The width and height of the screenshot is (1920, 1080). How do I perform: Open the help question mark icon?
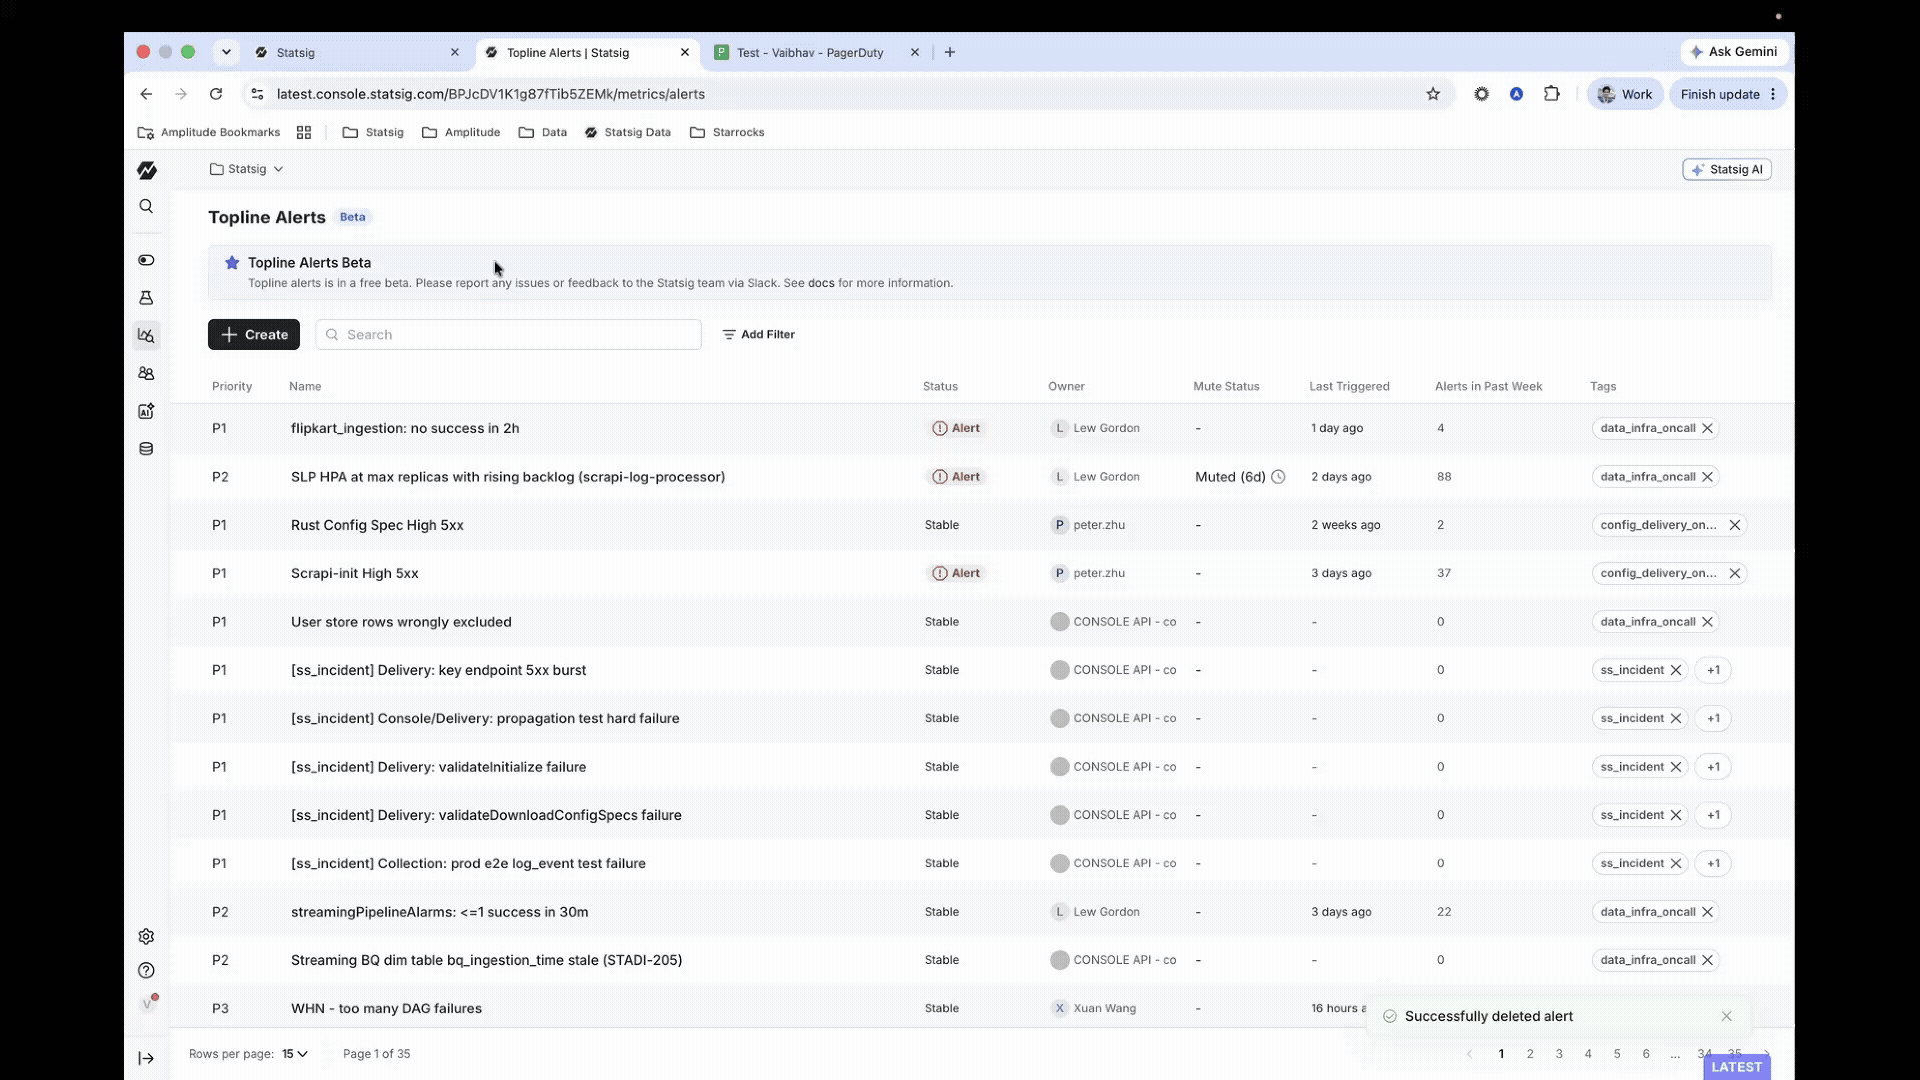click(146, 970)
